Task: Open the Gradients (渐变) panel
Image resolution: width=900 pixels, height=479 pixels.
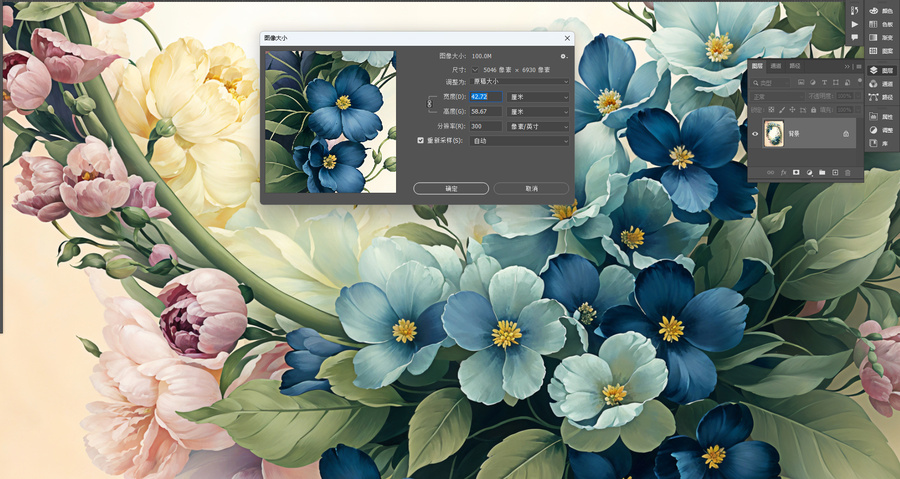Action: 880,37
